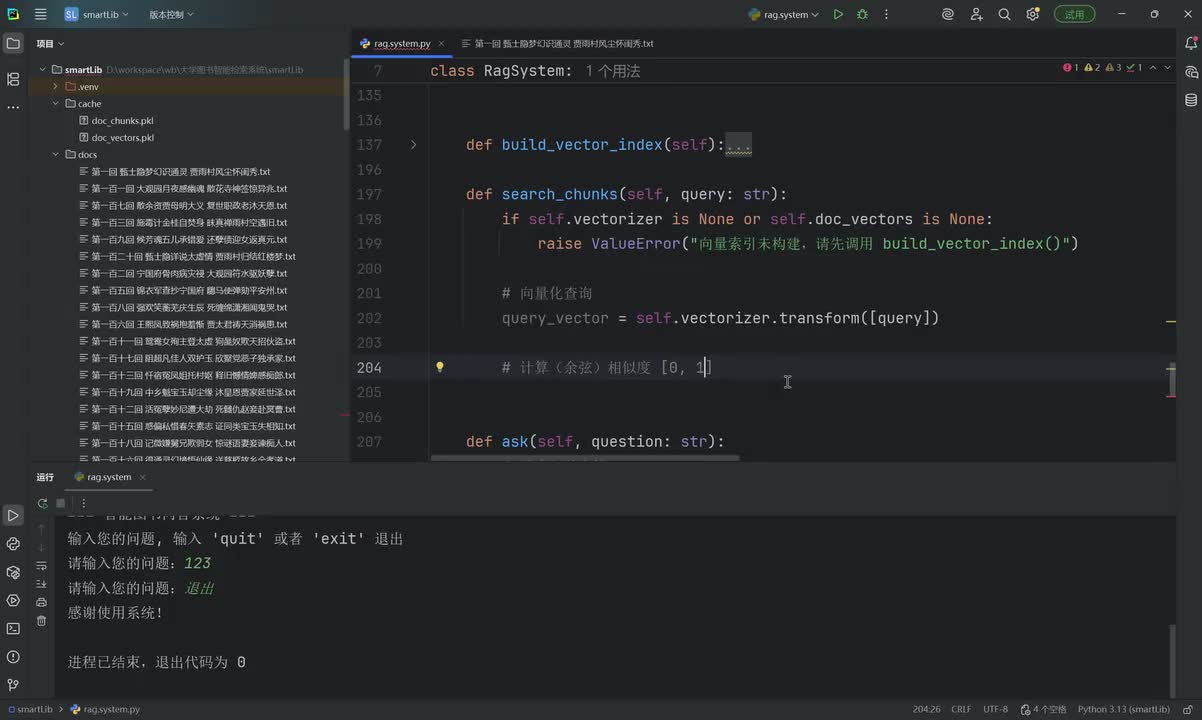Open the 版本控制 menu
The width and height of the screenshot is (1202, 720).
point(171,14)
